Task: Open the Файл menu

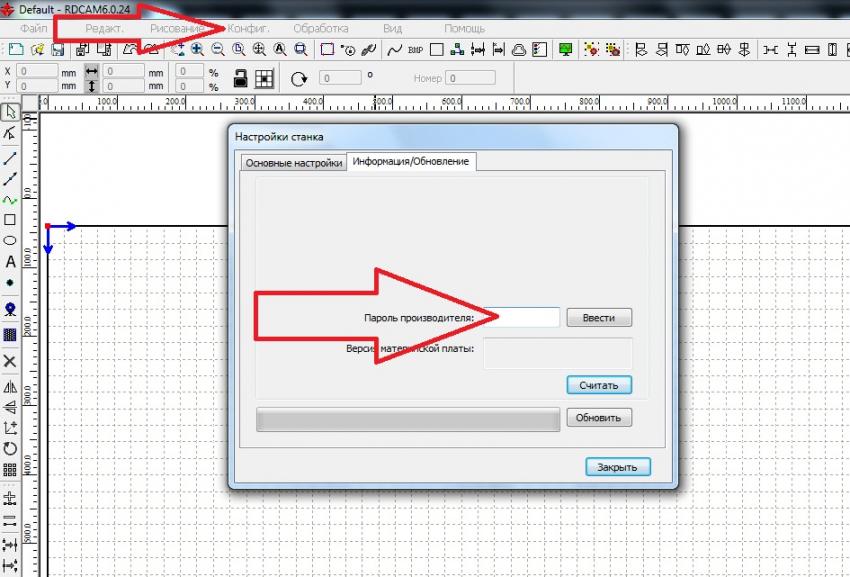Action: pos(34,29)
